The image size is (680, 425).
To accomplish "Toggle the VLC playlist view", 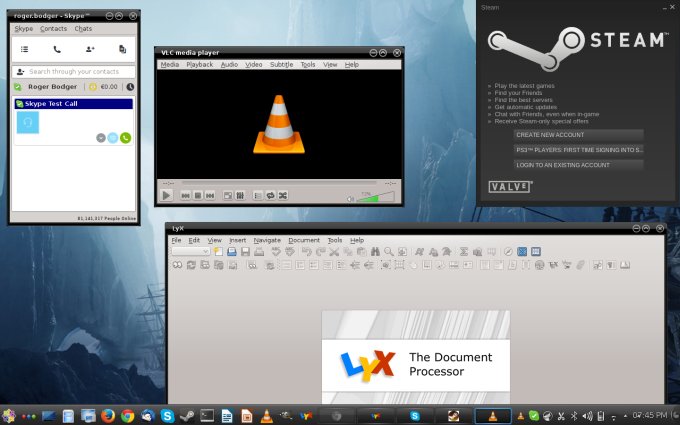I will [258, 196].
